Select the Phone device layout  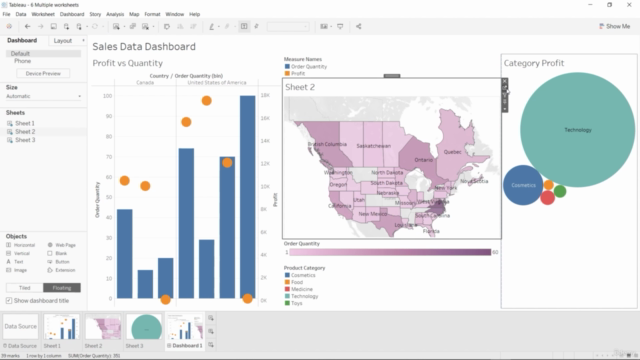[22, 61]
